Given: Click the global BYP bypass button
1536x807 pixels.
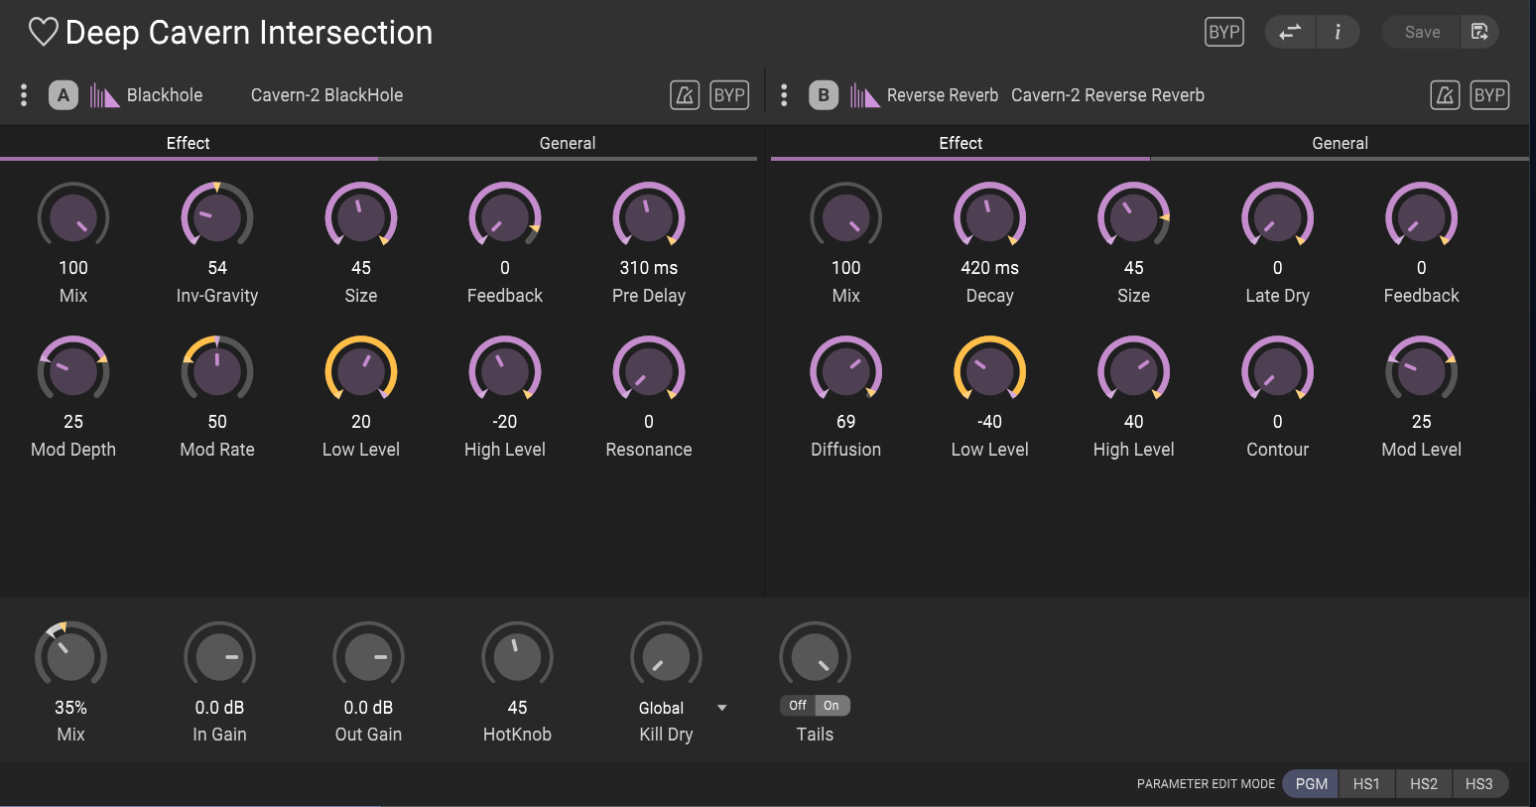Looking at the screenshot, I should (1224, 32).
